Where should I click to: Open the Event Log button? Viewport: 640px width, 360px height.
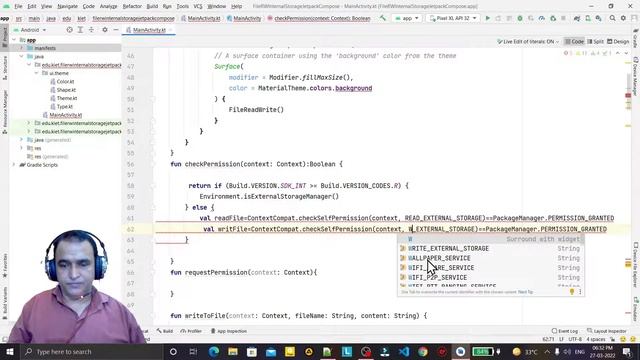[x=565, y=331]
